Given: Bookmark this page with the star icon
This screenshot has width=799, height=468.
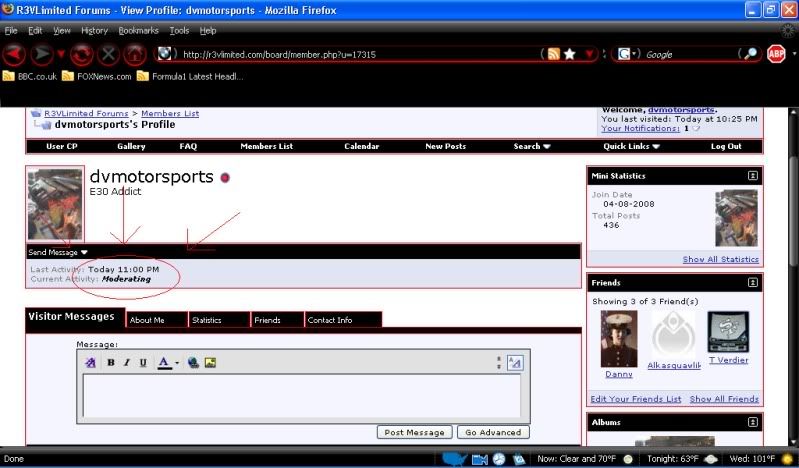Looking at the screenshot, I should click(x=570, y=54).
